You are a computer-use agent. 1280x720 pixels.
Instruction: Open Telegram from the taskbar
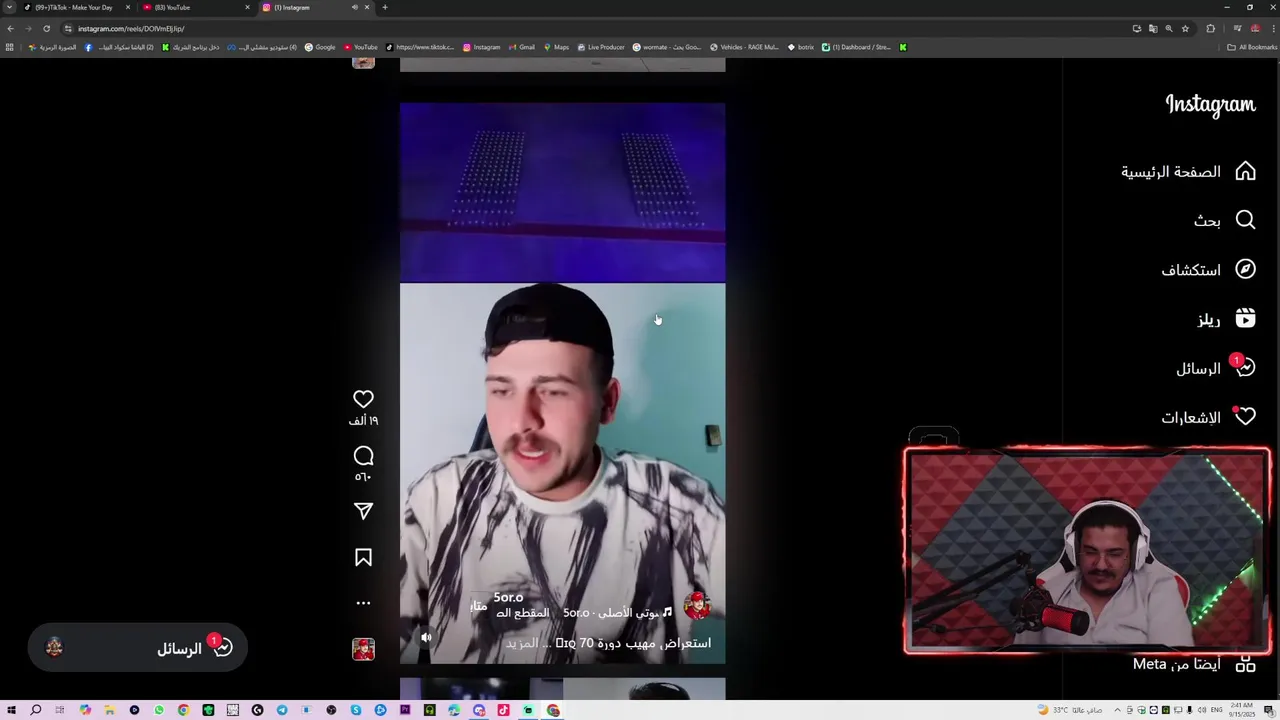[282, 710]
